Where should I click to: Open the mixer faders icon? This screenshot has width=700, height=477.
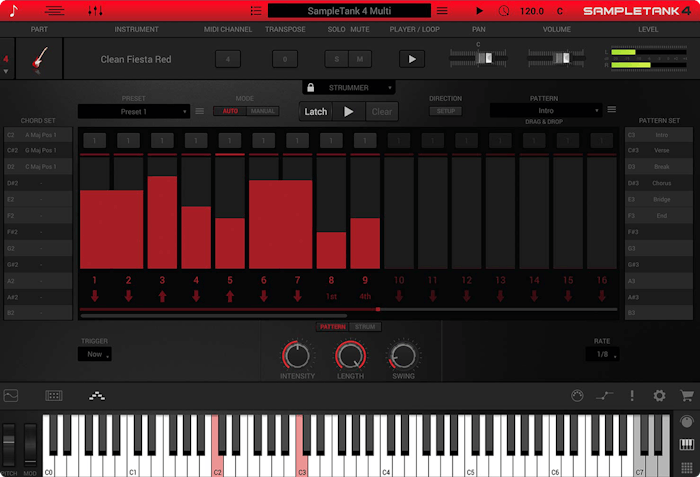pyautogui.click(x=95, y=10)
